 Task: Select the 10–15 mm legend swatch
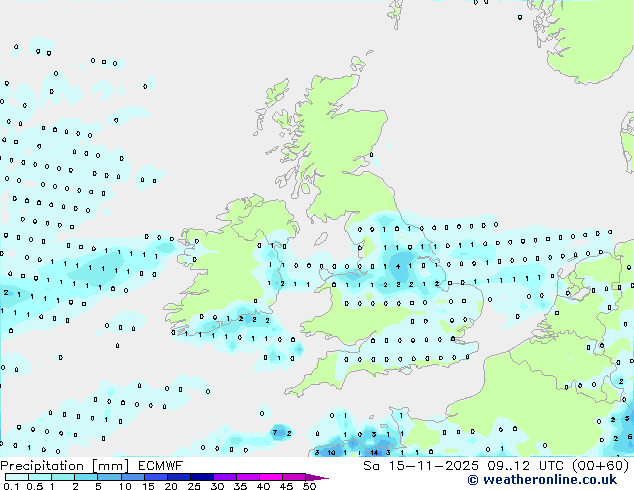click(132, 477)
